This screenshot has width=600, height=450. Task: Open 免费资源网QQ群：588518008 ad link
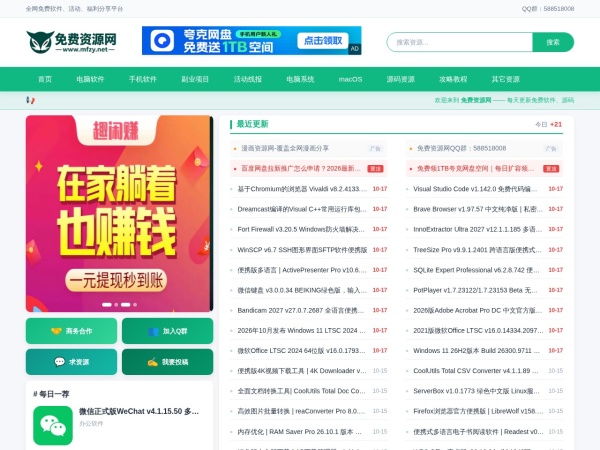point(461,148)
